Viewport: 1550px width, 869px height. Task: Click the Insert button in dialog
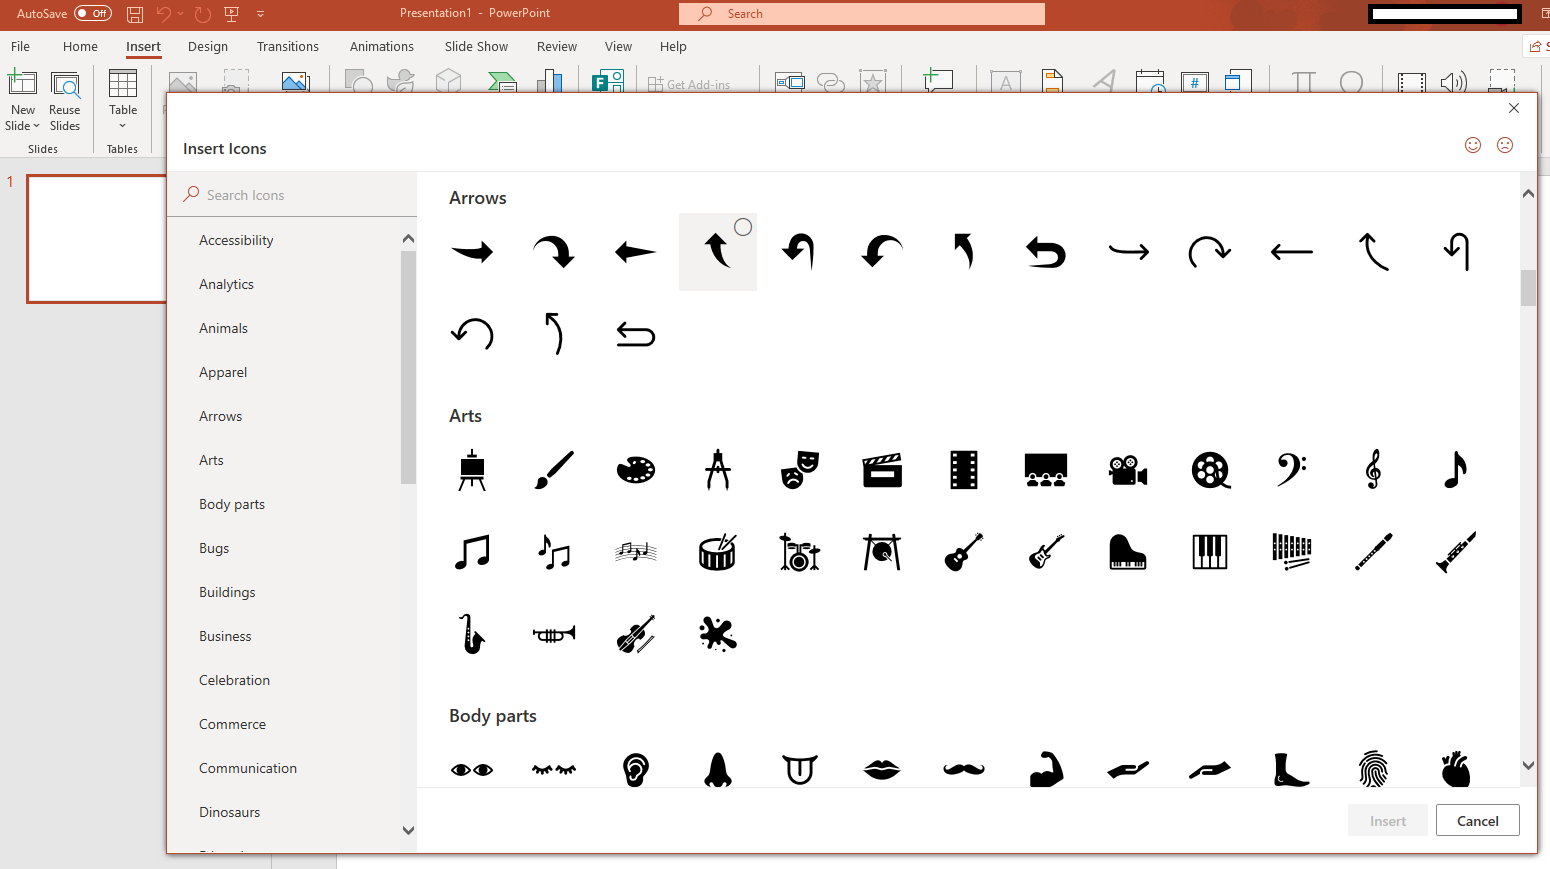coord(1388,821)
